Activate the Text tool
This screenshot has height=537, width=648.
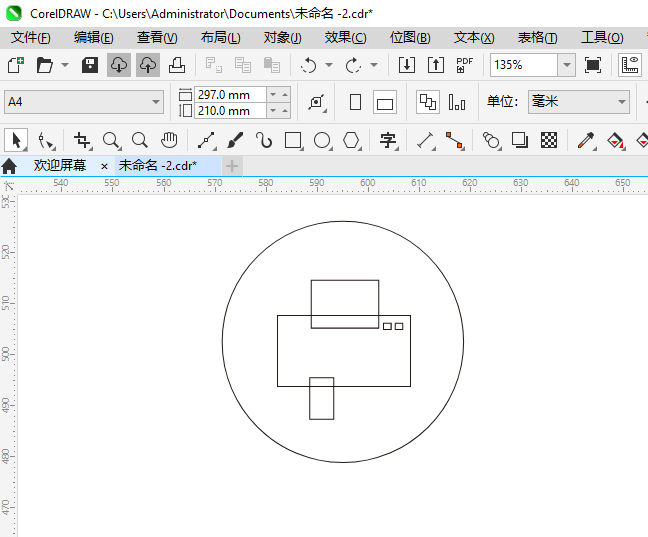pos(388,140)
